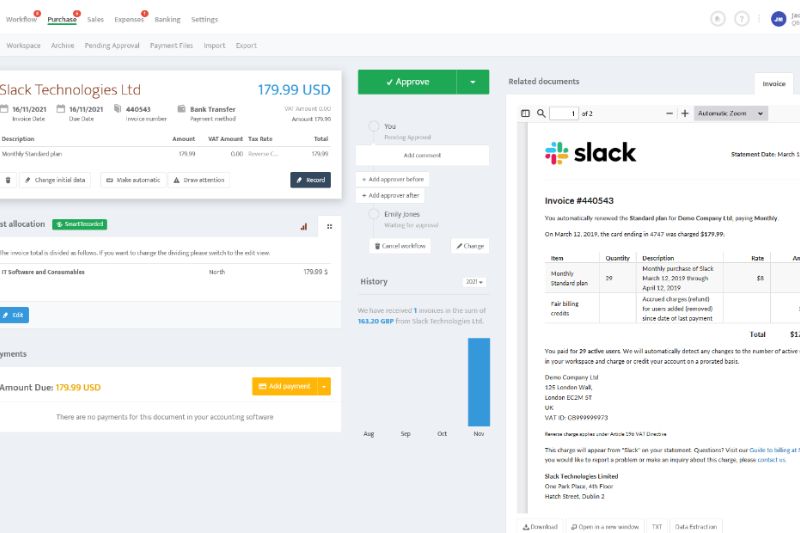Open the Import sub-tab

coord(214,45)
